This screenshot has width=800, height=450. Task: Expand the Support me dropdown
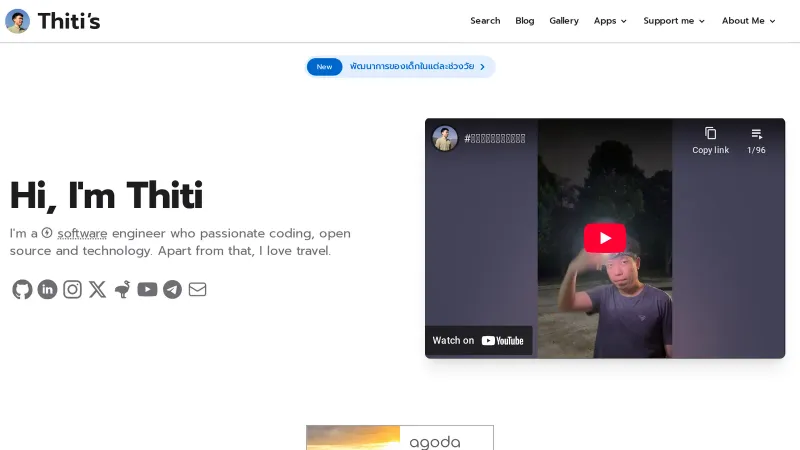pyautogui.click(x=674, y=21)
